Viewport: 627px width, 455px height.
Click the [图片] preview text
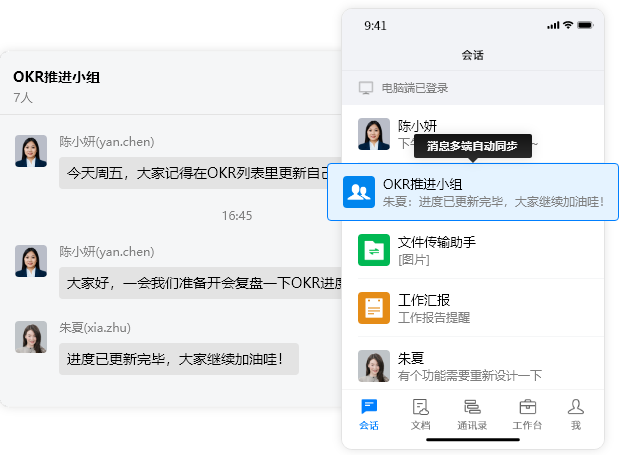pos(413,260)
